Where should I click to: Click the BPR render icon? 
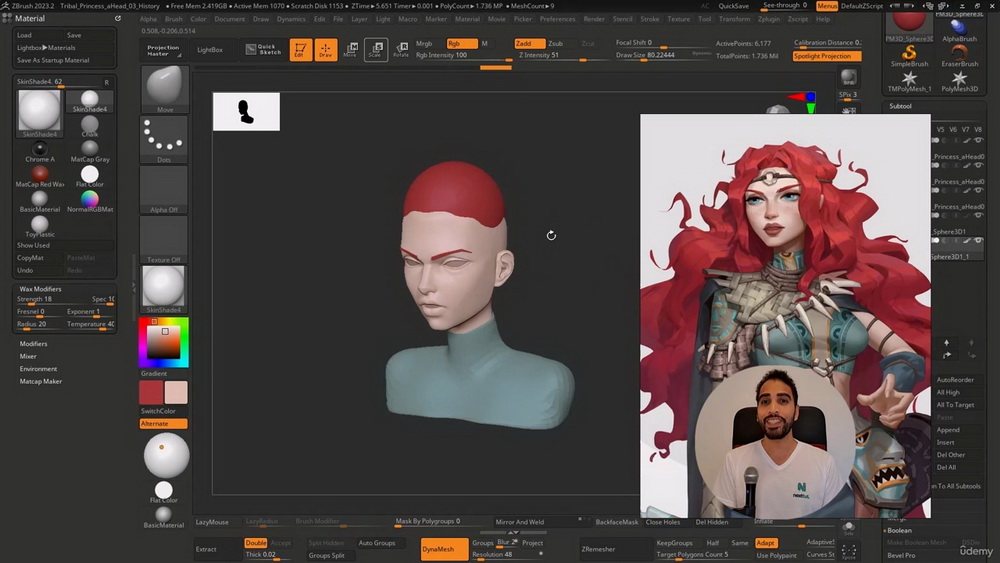coord(848,77)
